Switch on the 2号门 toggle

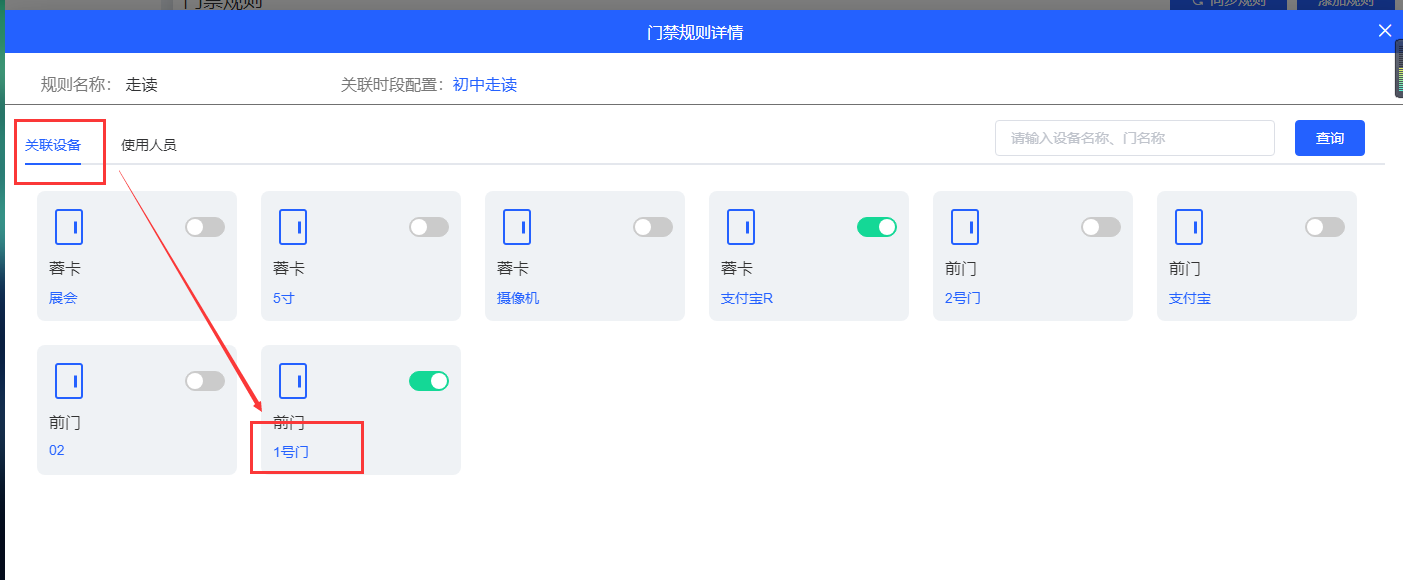point(1101,227)
